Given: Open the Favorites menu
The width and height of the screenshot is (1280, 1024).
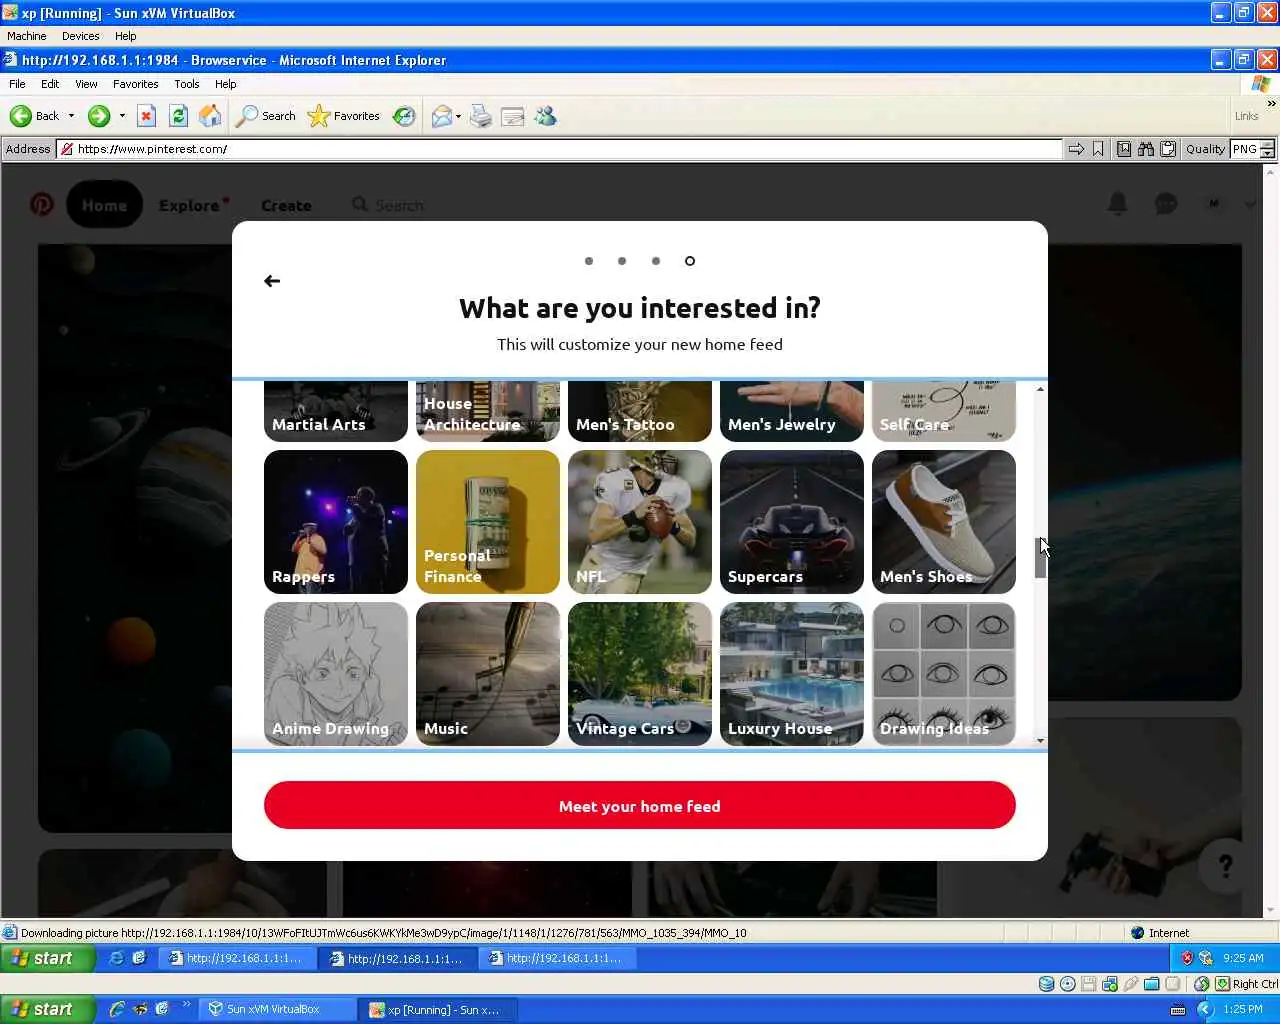Looking at the screenshot, I should [135, 84].
